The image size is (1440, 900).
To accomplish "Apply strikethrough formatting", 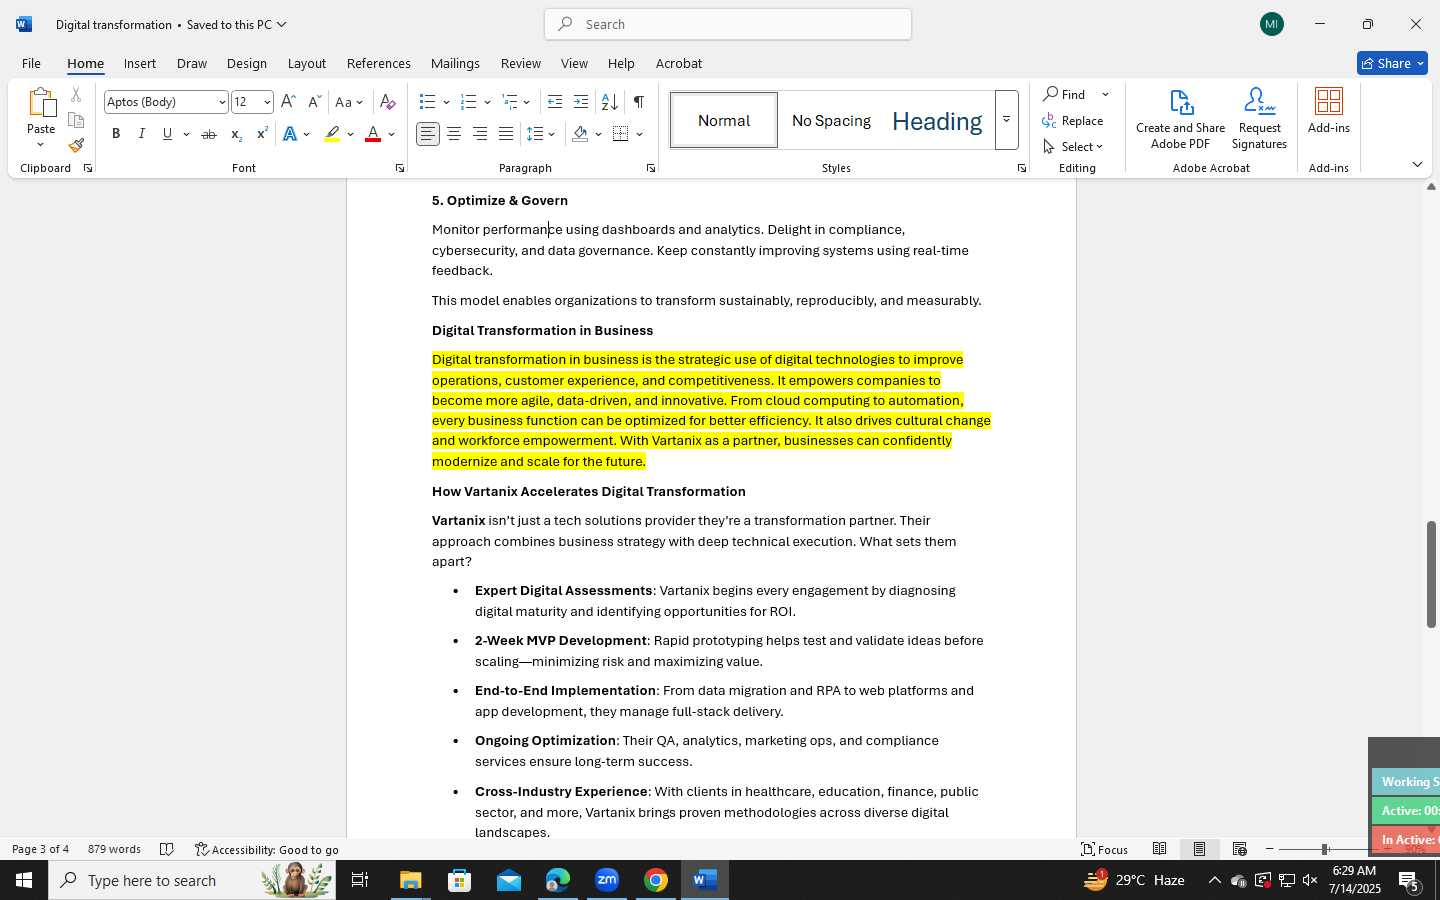I will pyautogui.click(x=209, y=134).
